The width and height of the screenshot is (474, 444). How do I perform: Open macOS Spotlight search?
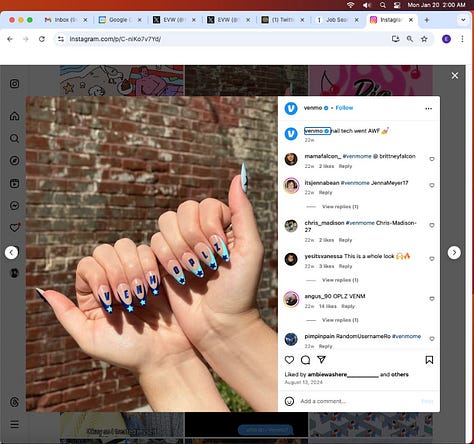coord(383,5)
